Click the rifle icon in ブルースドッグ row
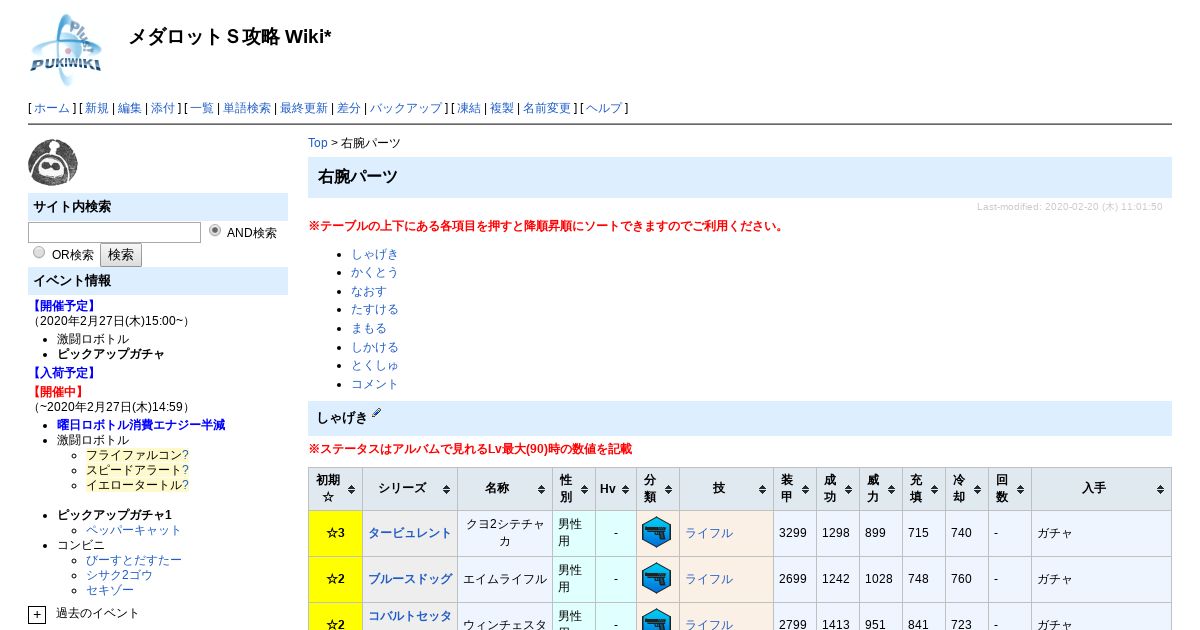Image resolution: width=1200 pixels, height=630 pixels. coord(656,578)
